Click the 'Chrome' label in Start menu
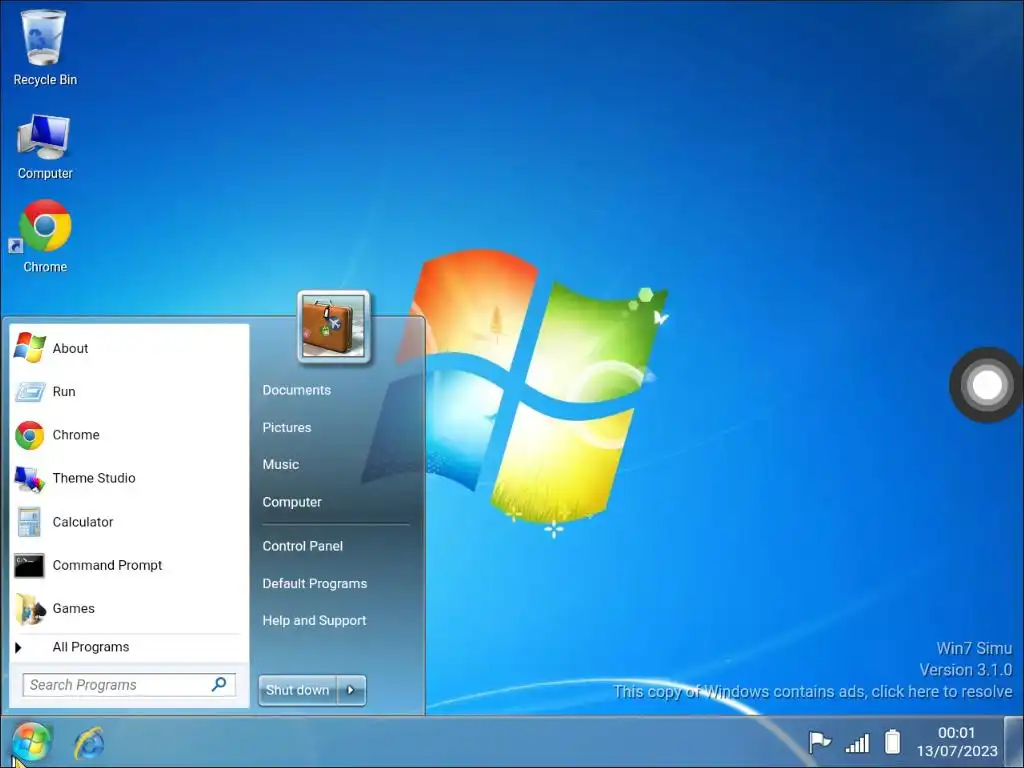This screenshot has width=1024, height=768. (76, 434)
